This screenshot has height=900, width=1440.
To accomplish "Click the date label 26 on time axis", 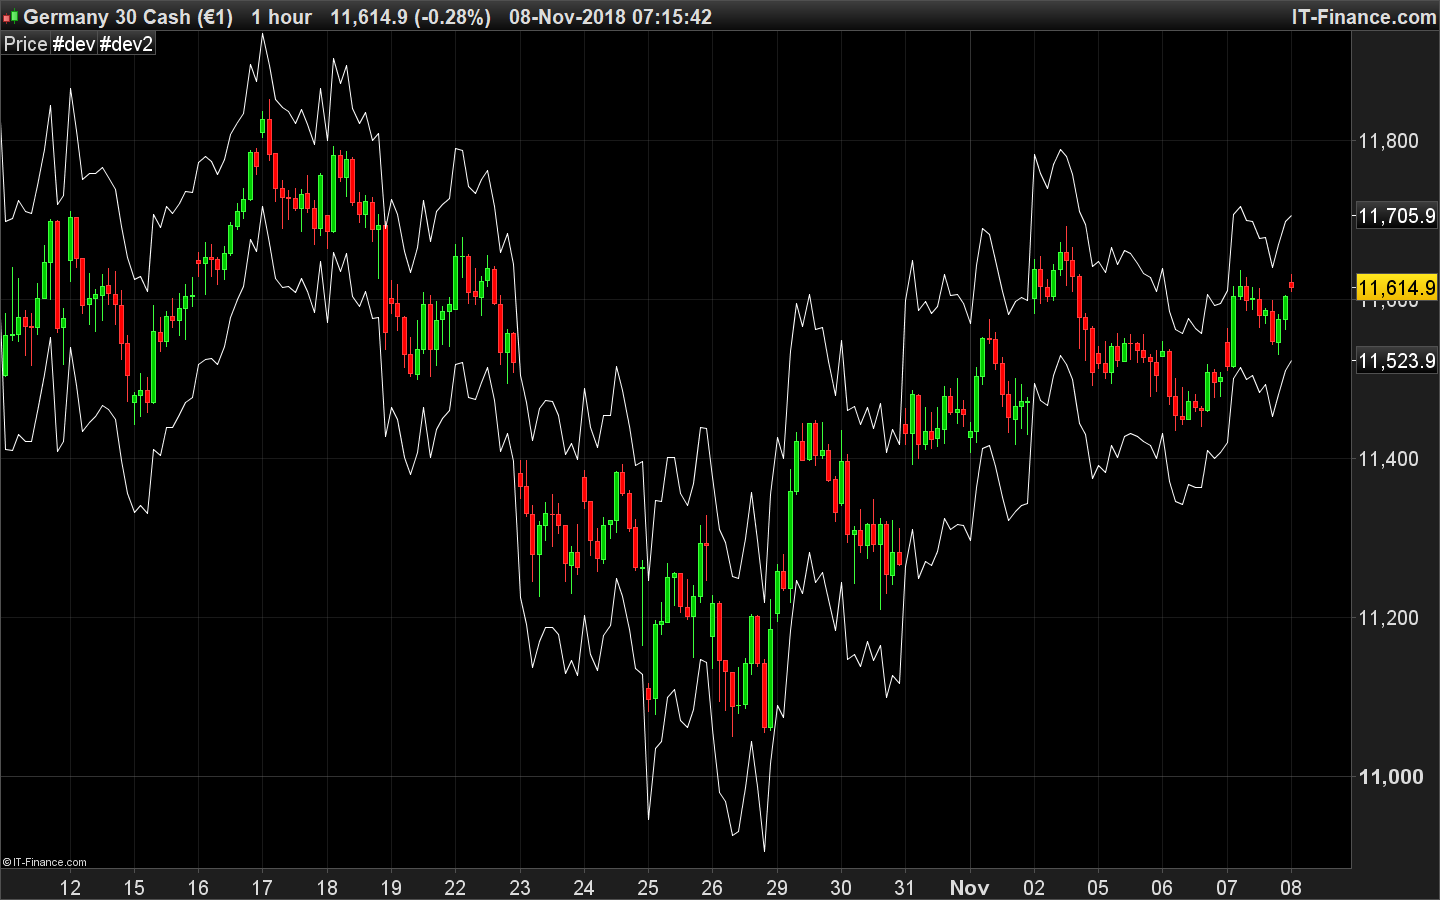I will click(x=712, y=887).
